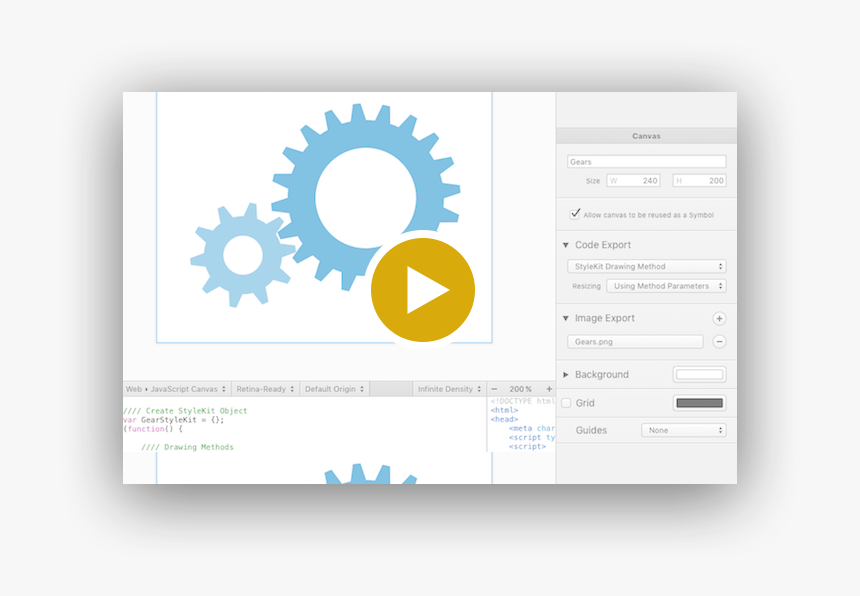Collapse the Code Export section
Screen dimensions: 860x596
[566, 245]
